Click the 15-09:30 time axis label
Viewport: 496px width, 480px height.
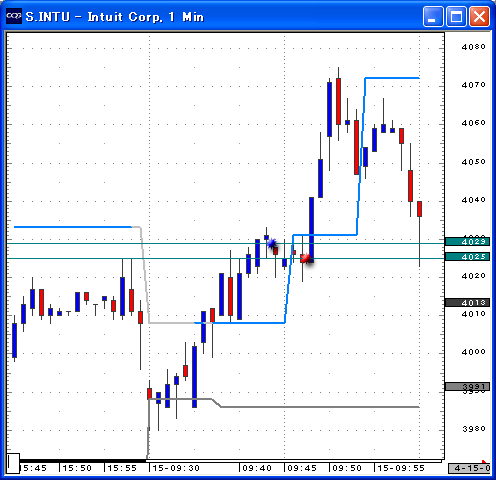click(x=176, y=468)
